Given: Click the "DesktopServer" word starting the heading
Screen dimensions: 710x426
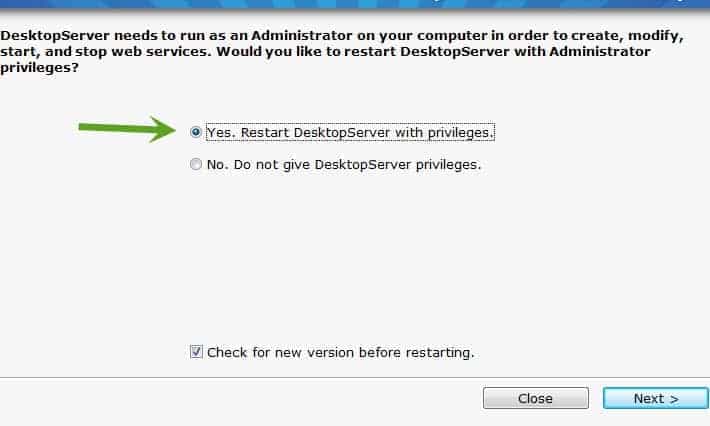Looking at the screenshot, I should [x=55, y=35].
